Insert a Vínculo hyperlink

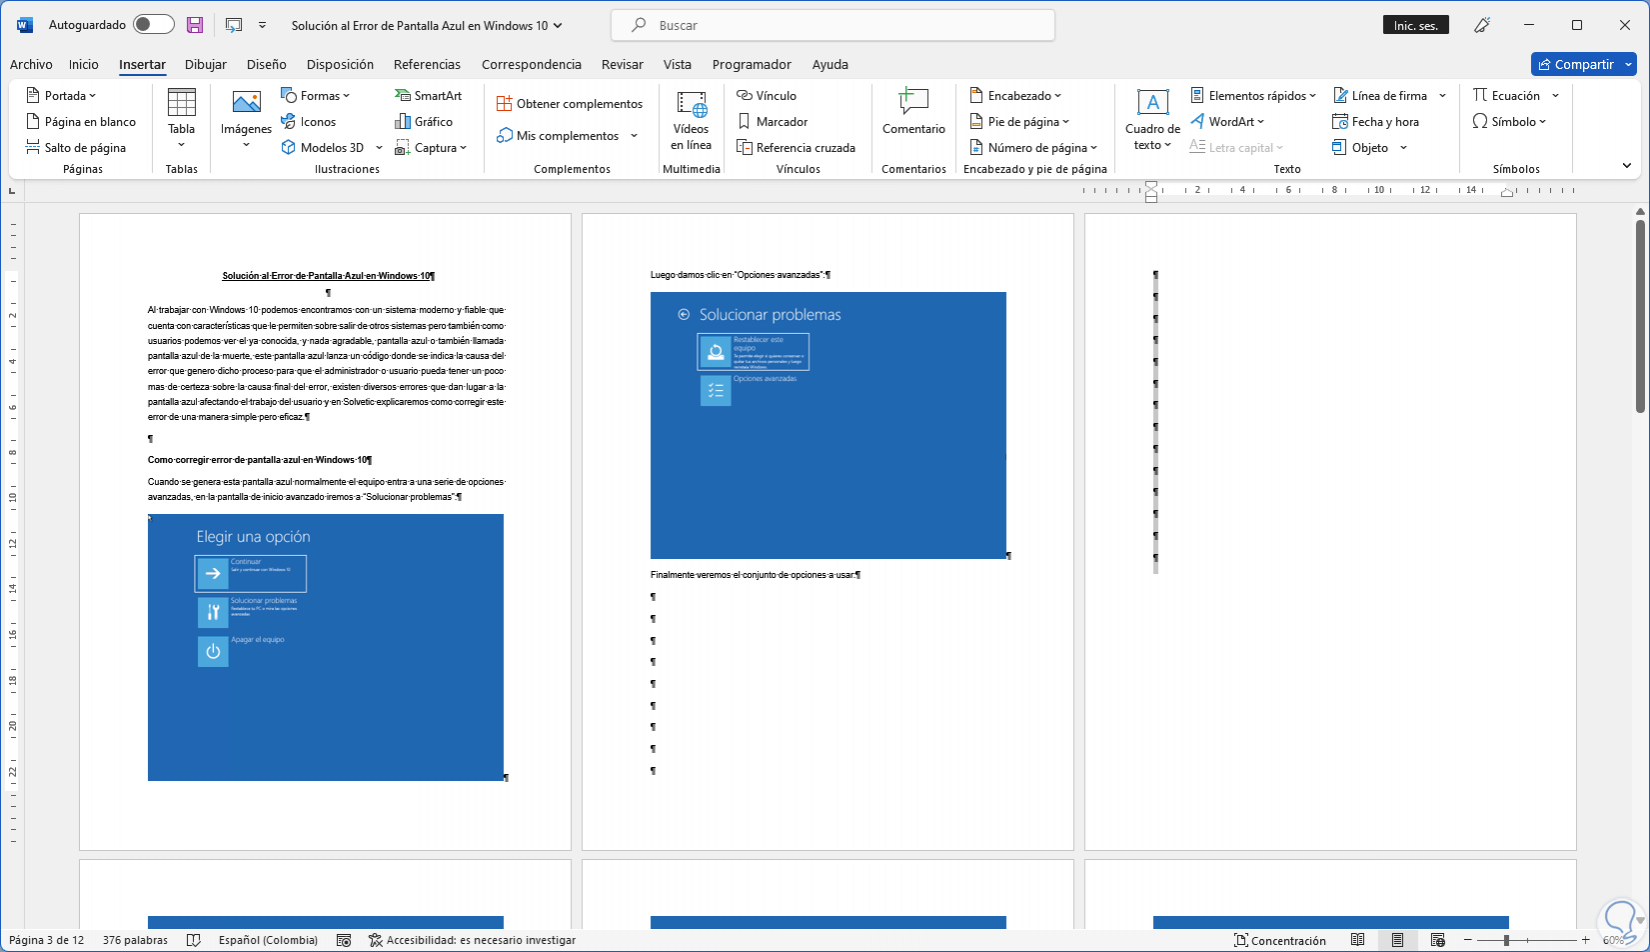(x=766, y=96)
